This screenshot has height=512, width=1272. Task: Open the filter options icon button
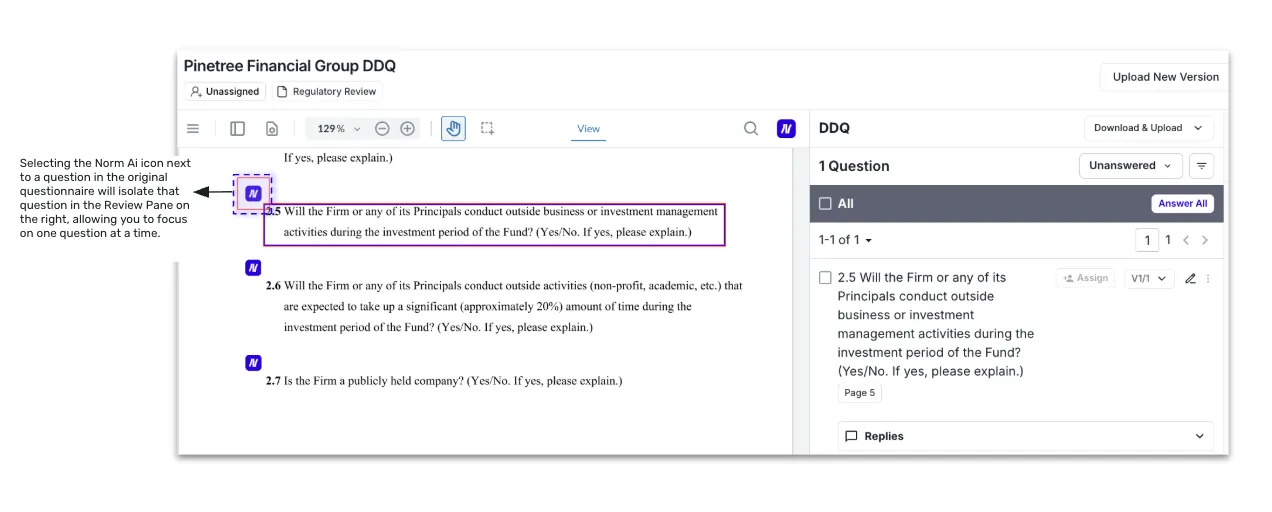1201,166
